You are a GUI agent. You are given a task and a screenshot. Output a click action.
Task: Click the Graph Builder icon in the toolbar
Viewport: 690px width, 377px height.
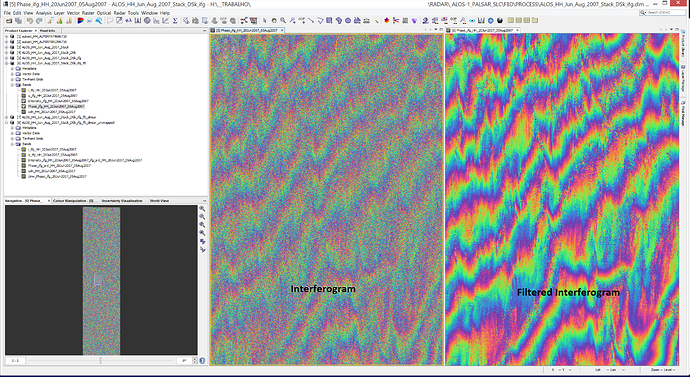244,21
